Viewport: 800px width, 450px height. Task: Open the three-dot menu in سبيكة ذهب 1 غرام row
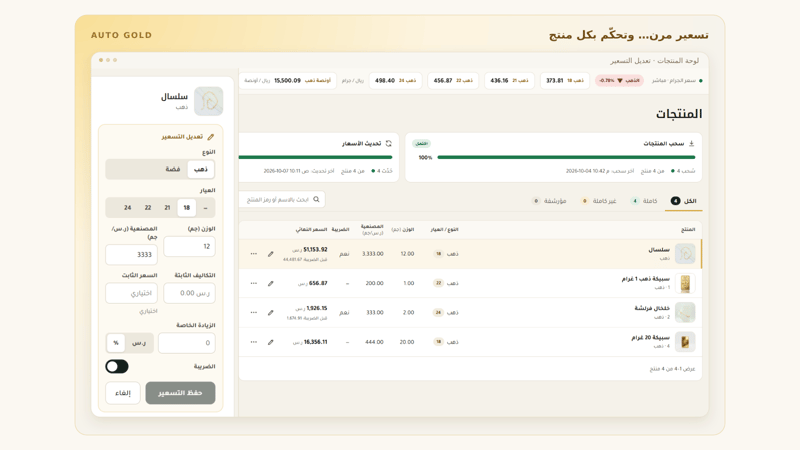[x=254, y=283]
